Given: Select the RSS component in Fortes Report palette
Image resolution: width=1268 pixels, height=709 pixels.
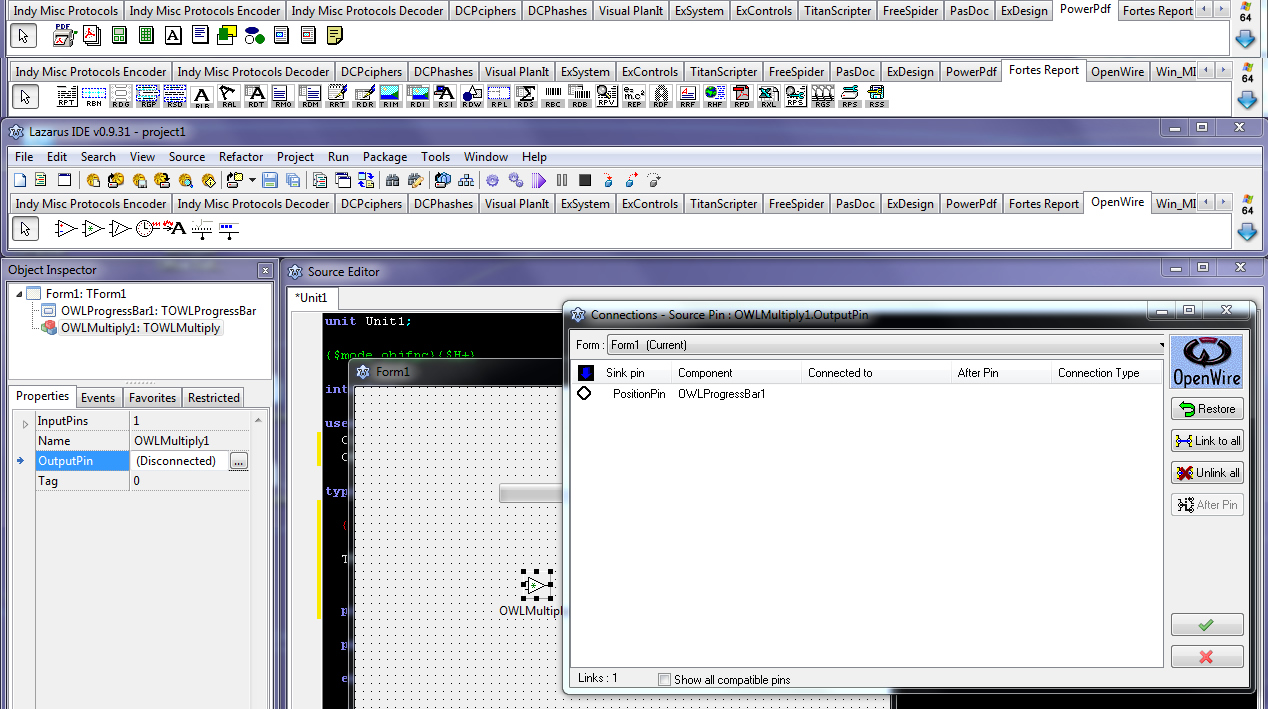Looking at the screenshot, I should pos(877,97).
